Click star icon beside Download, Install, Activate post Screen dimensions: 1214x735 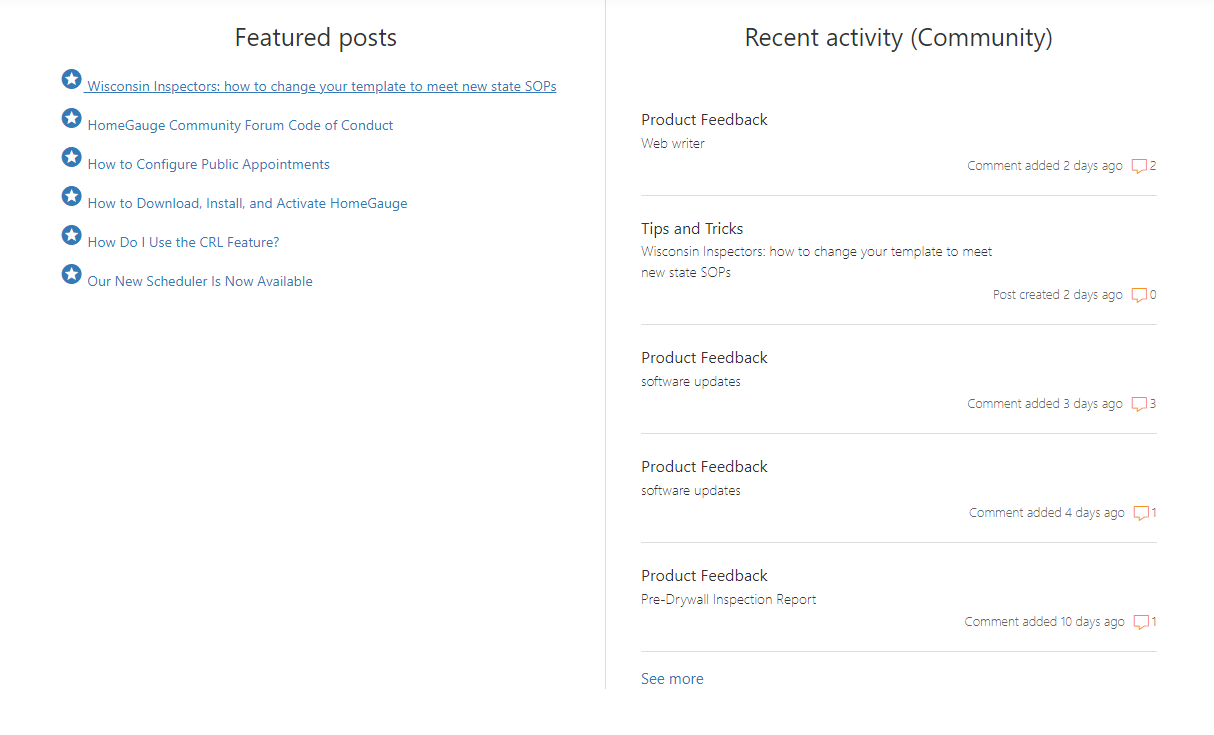(71, 196)
